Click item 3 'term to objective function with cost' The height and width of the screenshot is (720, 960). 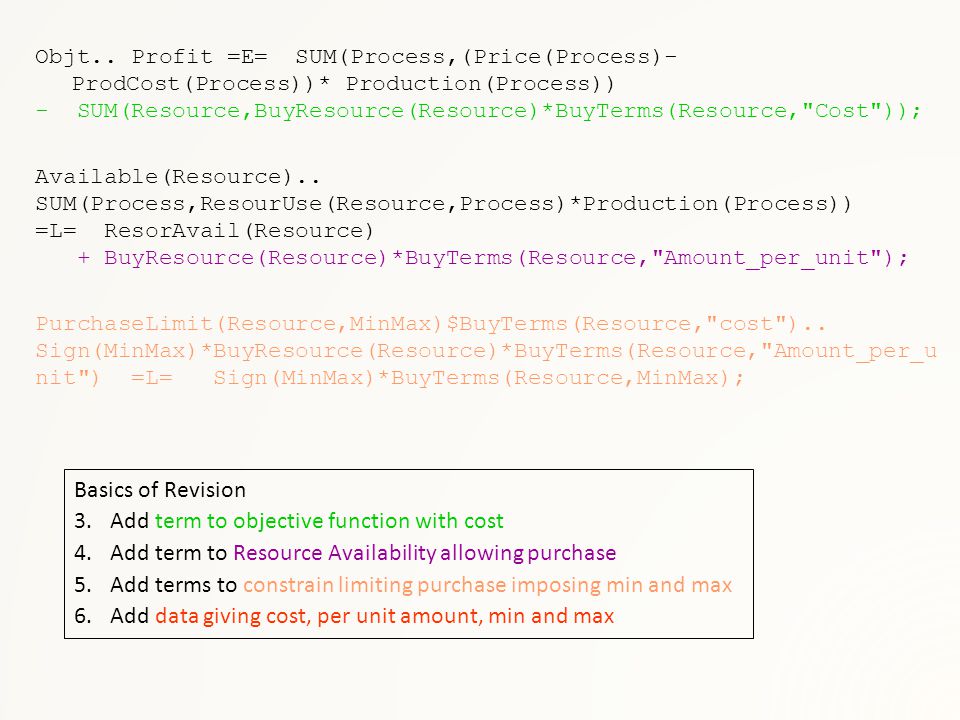tap(329, 521)
